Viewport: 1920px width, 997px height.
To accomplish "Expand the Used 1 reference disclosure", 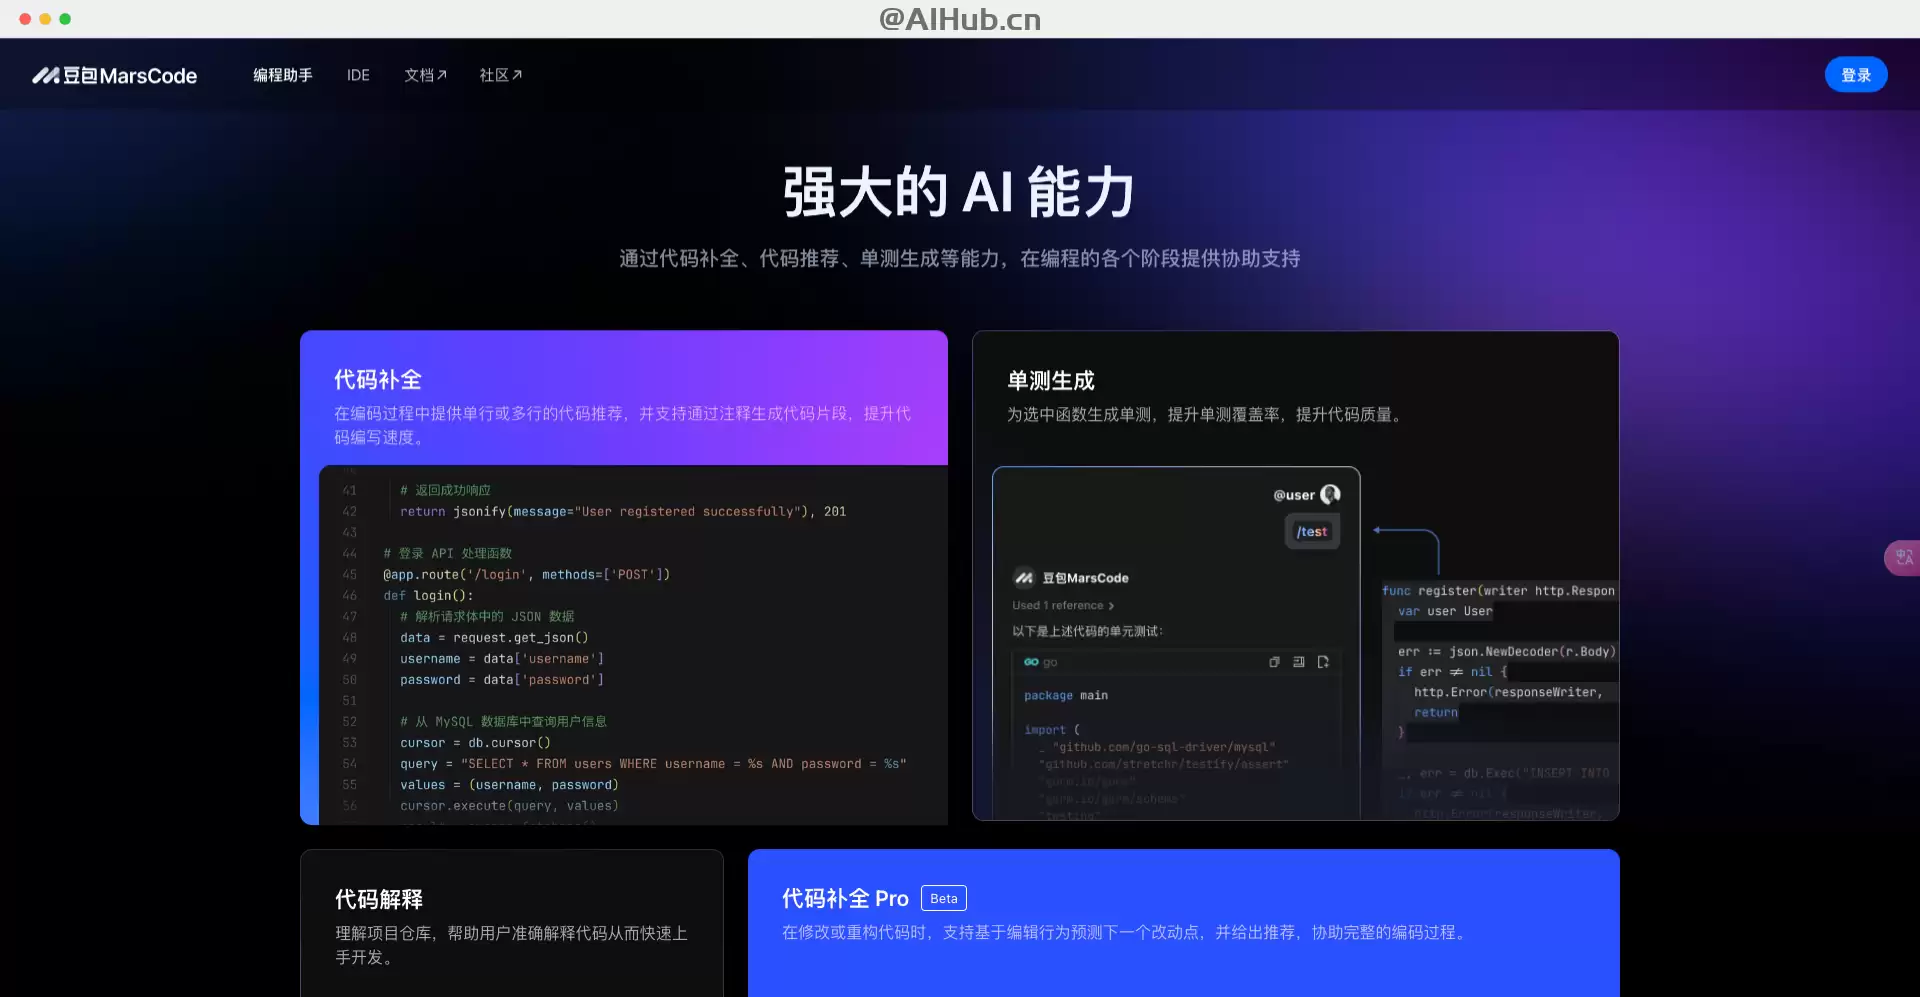I will coord(1063,605).
